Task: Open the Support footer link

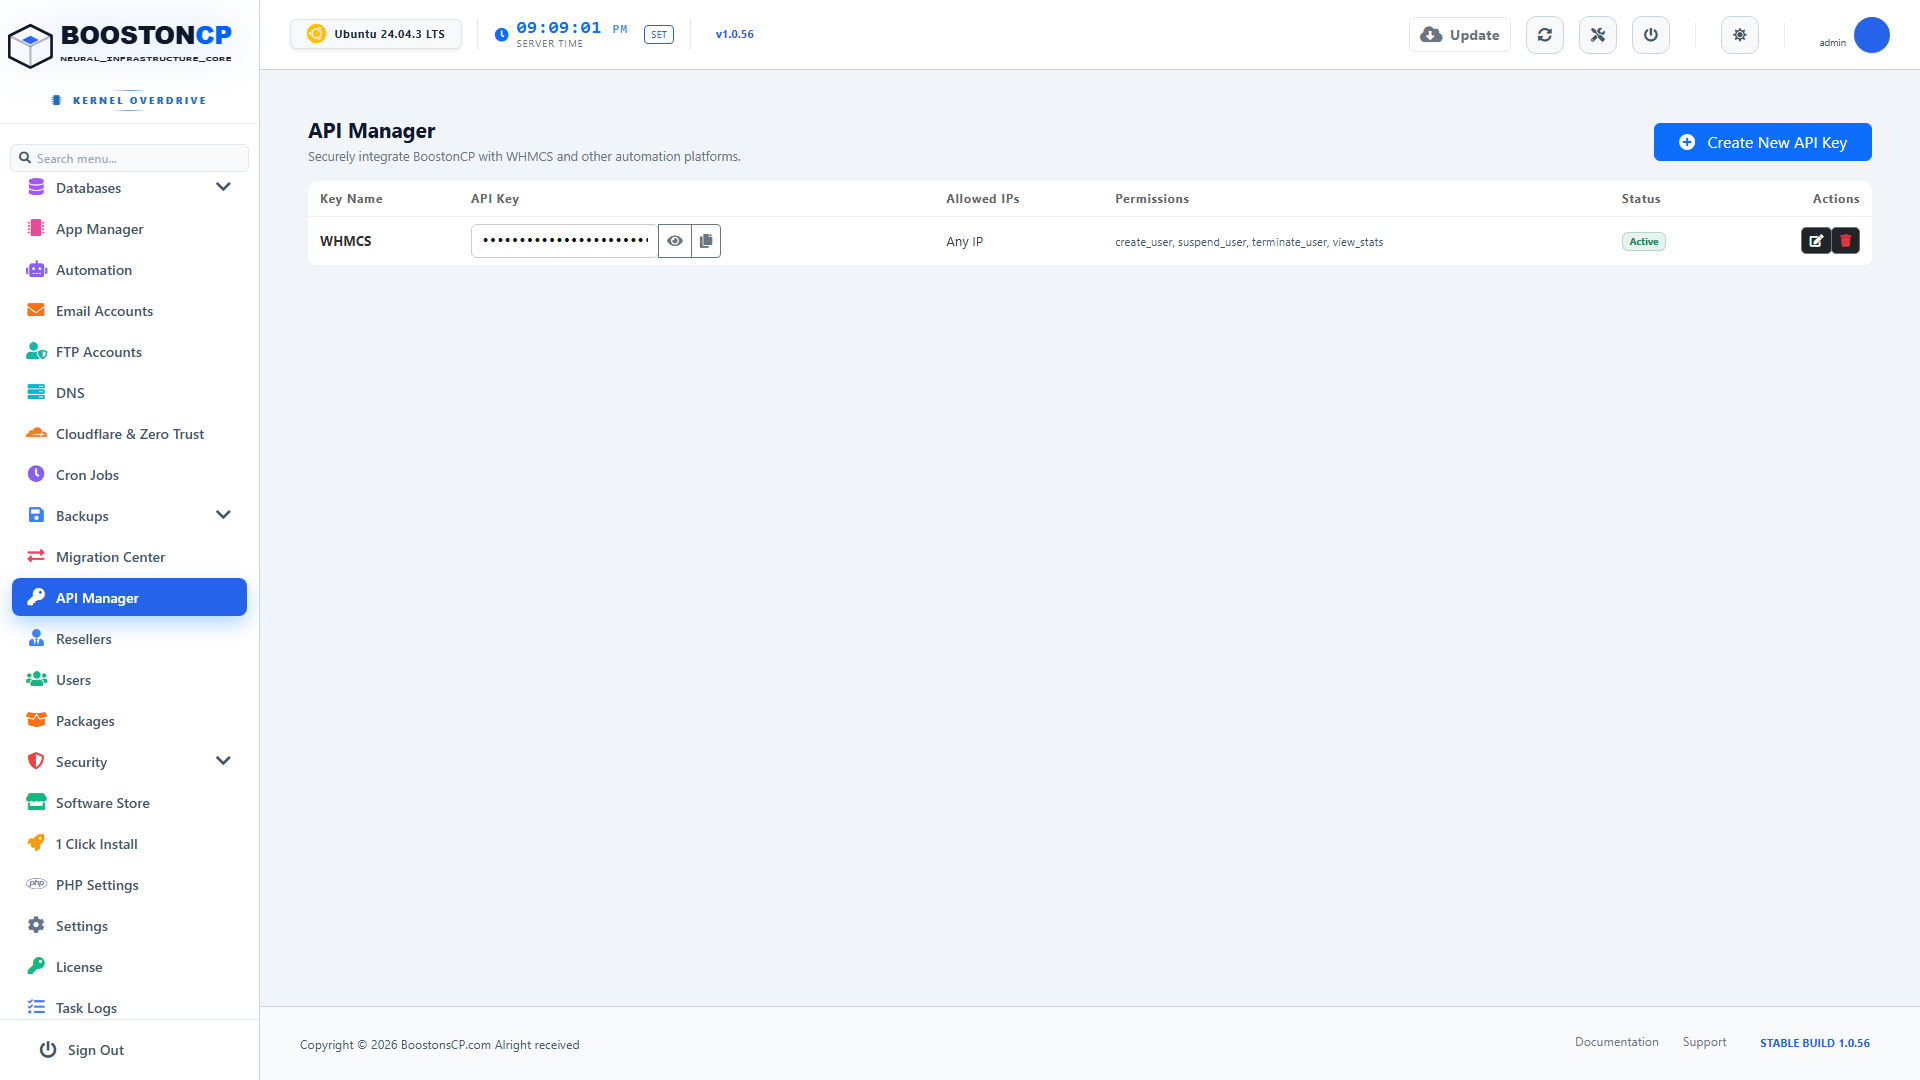Action: (x=1704, y=1042)
